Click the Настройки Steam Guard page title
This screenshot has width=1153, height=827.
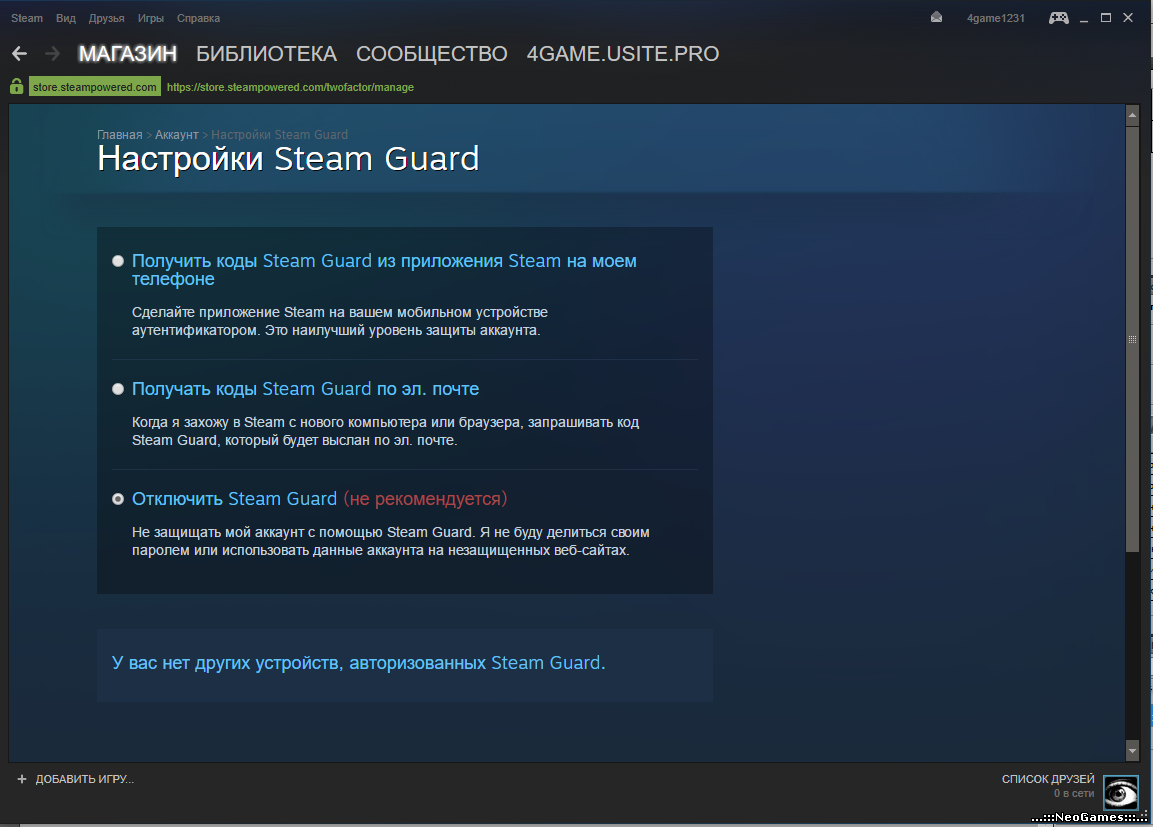(x=288, y=159)
